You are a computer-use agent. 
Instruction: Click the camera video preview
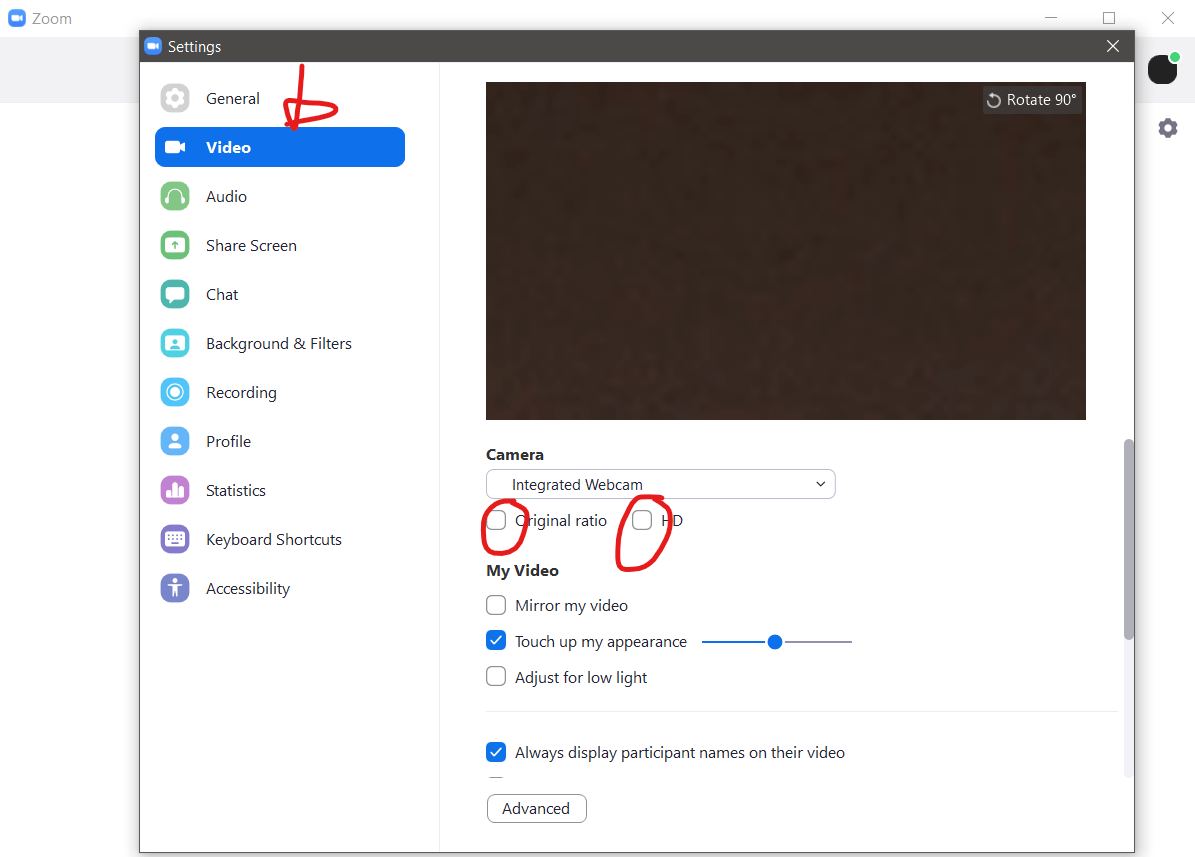point(786,251)
